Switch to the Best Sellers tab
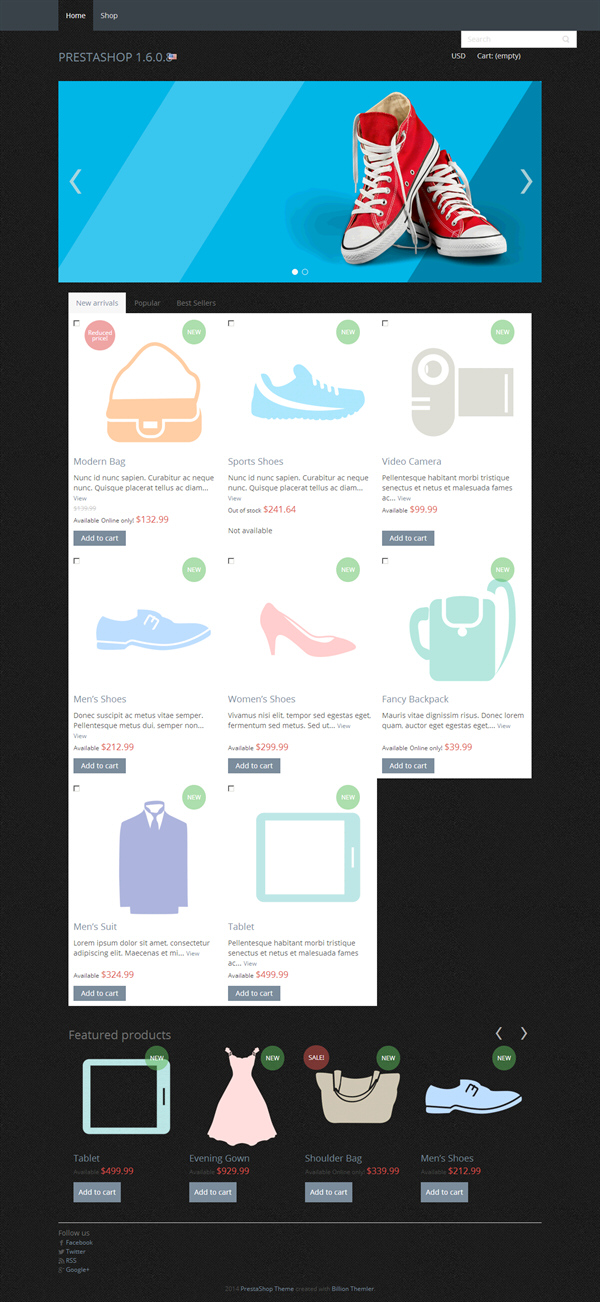Image resolution: width=600 pixels, height=1302 pixels. coord(196,303)
